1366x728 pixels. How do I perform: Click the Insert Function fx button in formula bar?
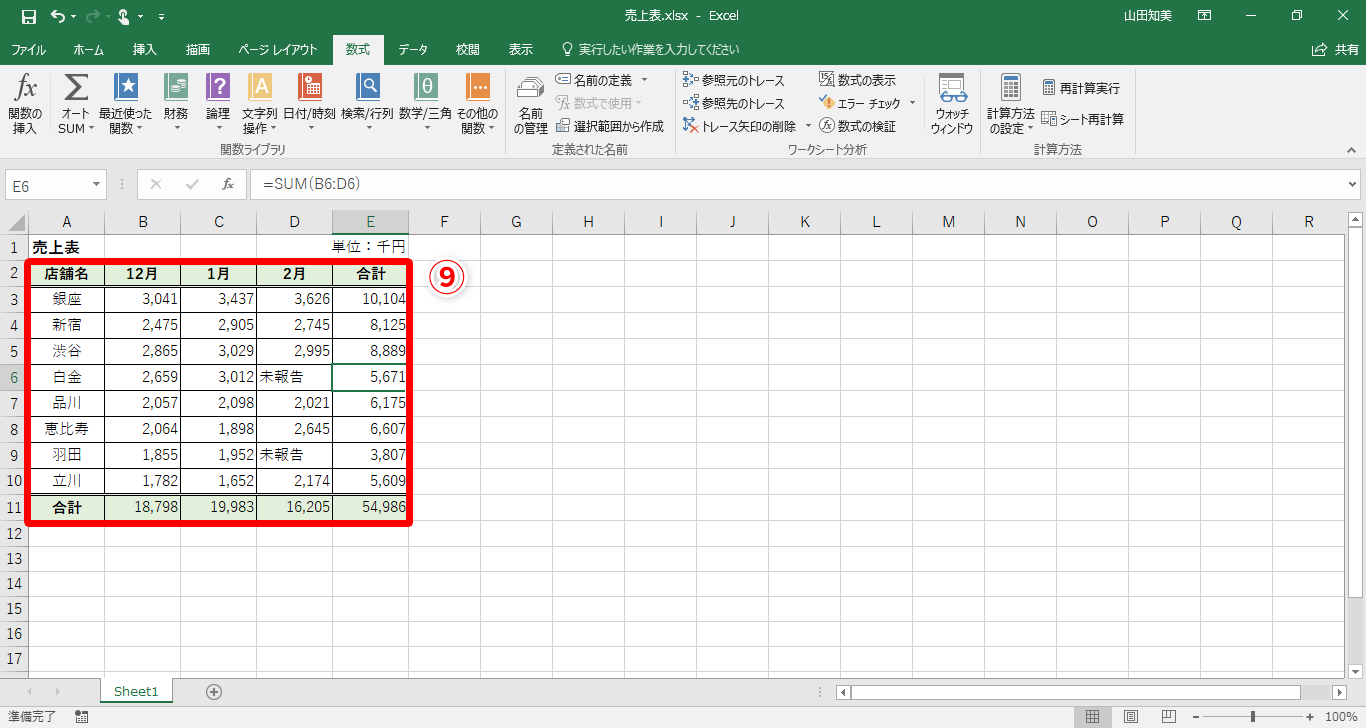228,184
